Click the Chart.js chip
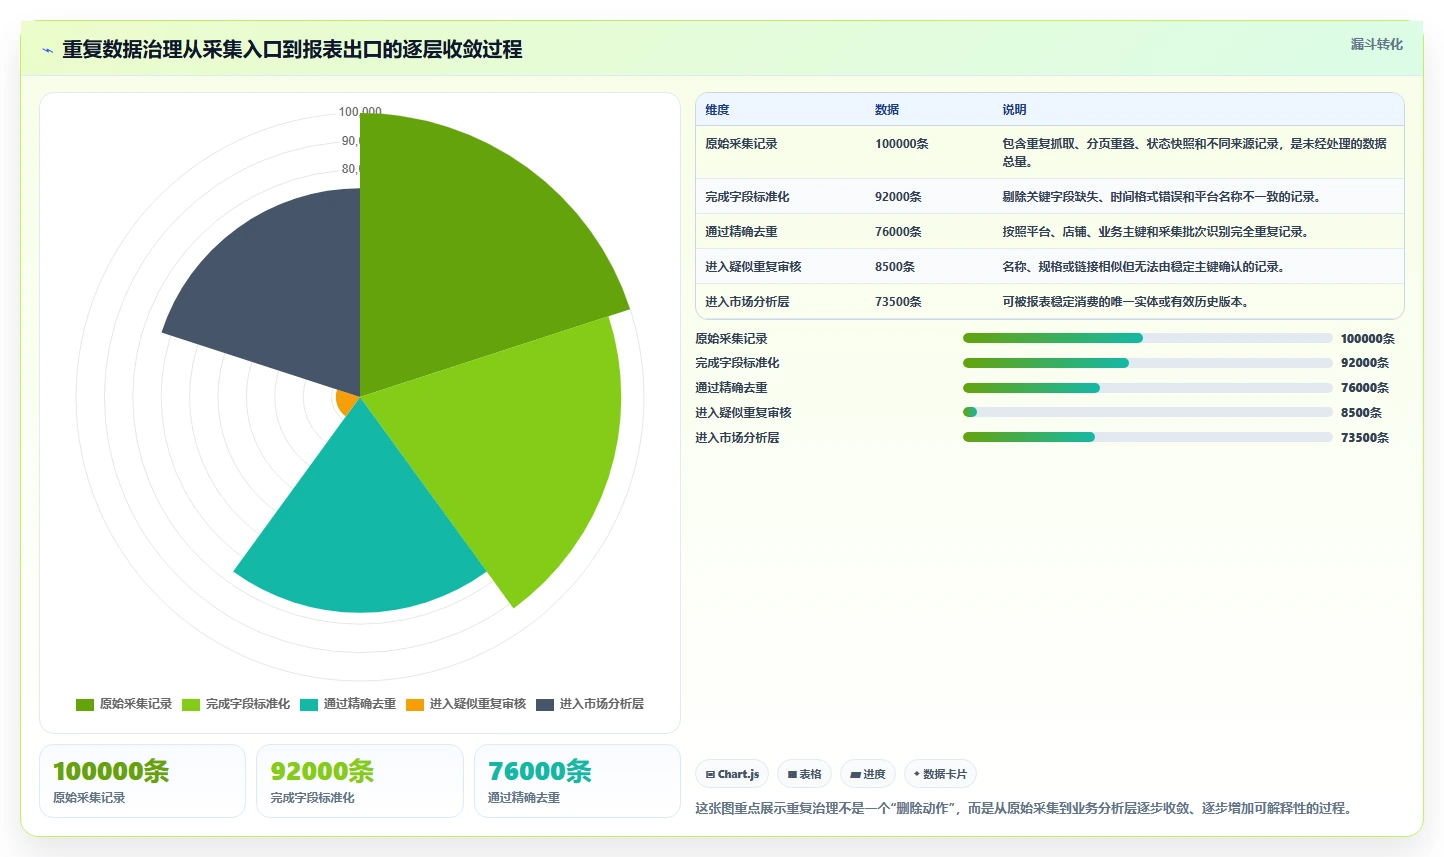Screen dimensions: 1444x857 (x=732, y=774)
